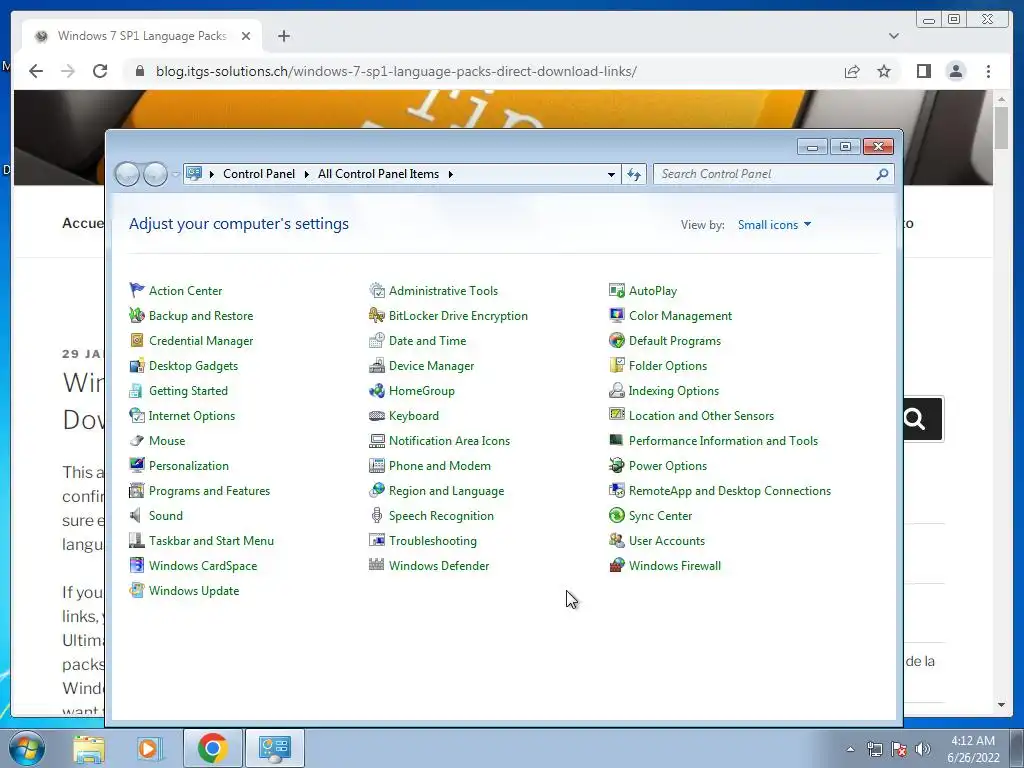This screenshot has height=768, width=1024.
Task: Click the Phone and Modem link
Action: [x=440, y=466]
